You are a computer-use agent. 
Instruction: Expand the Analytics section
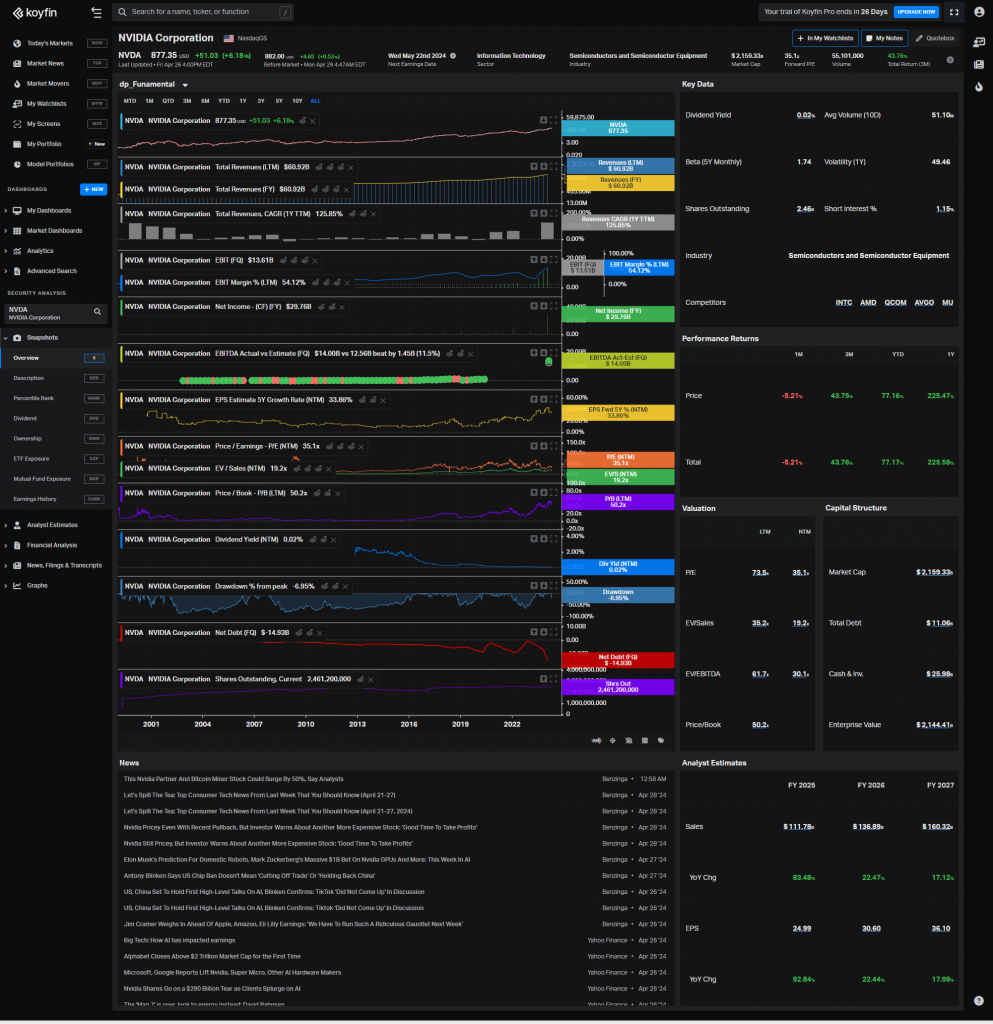[x=7, y=251]
